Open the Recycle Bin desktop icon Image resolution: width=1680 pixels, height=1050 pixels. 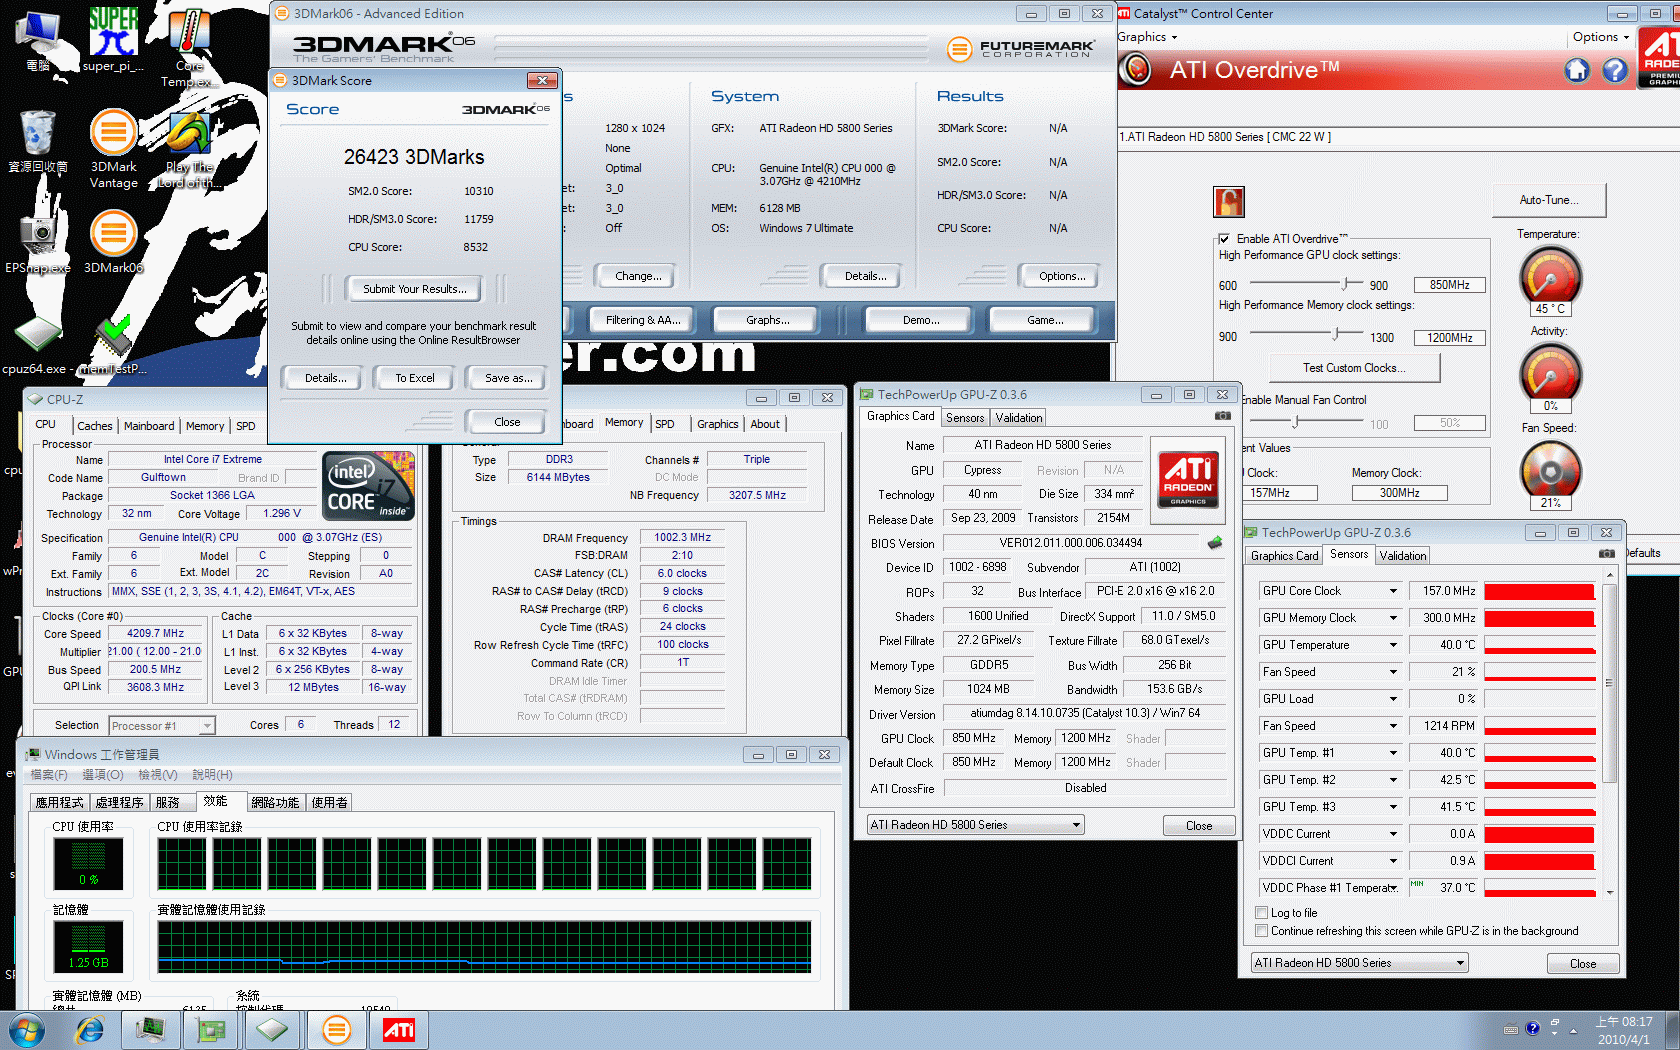(38, 141)
